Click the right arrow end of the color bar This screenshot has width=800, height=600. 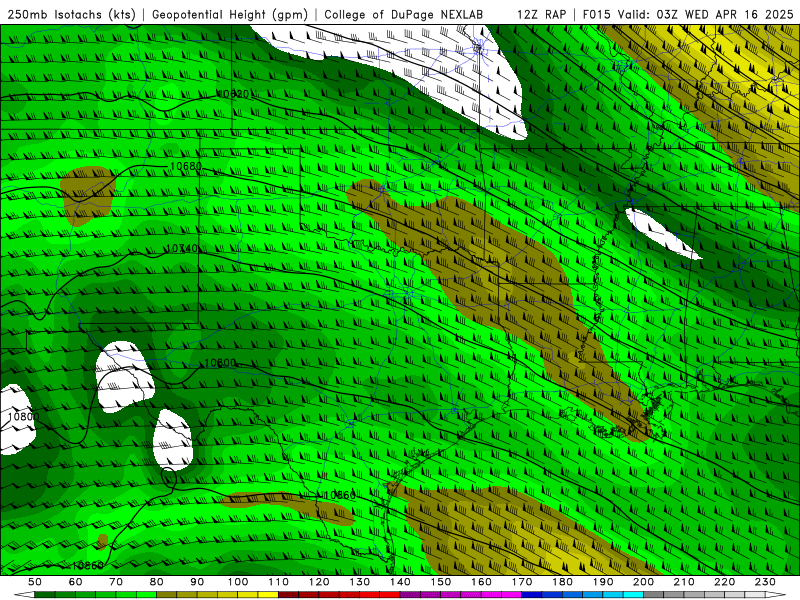776,595
